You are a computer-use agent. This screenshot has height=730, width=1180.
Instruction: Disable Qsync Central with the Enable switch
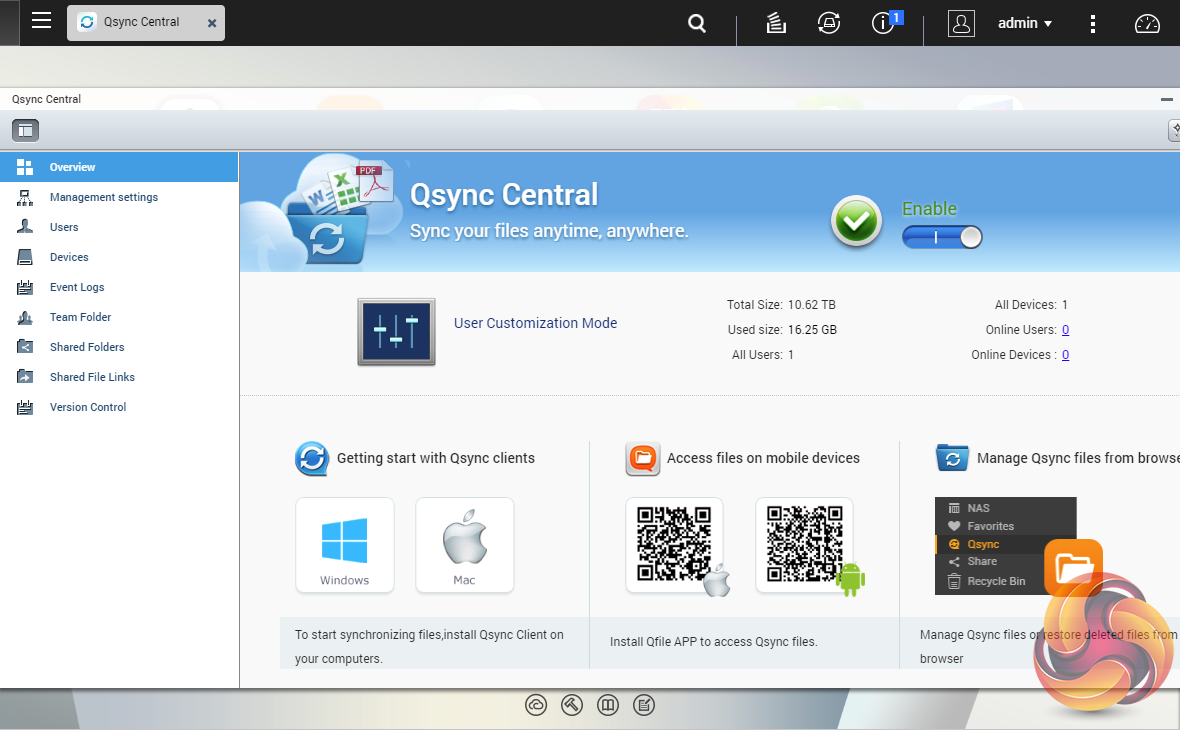pos(942,237)
